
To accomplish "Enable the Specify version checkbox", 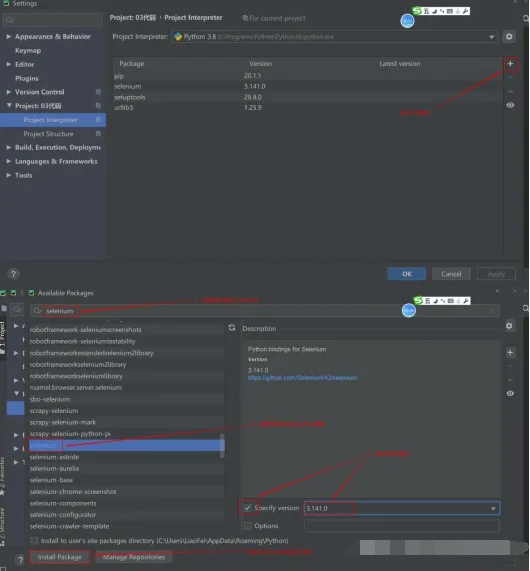I will coord(248,508).
